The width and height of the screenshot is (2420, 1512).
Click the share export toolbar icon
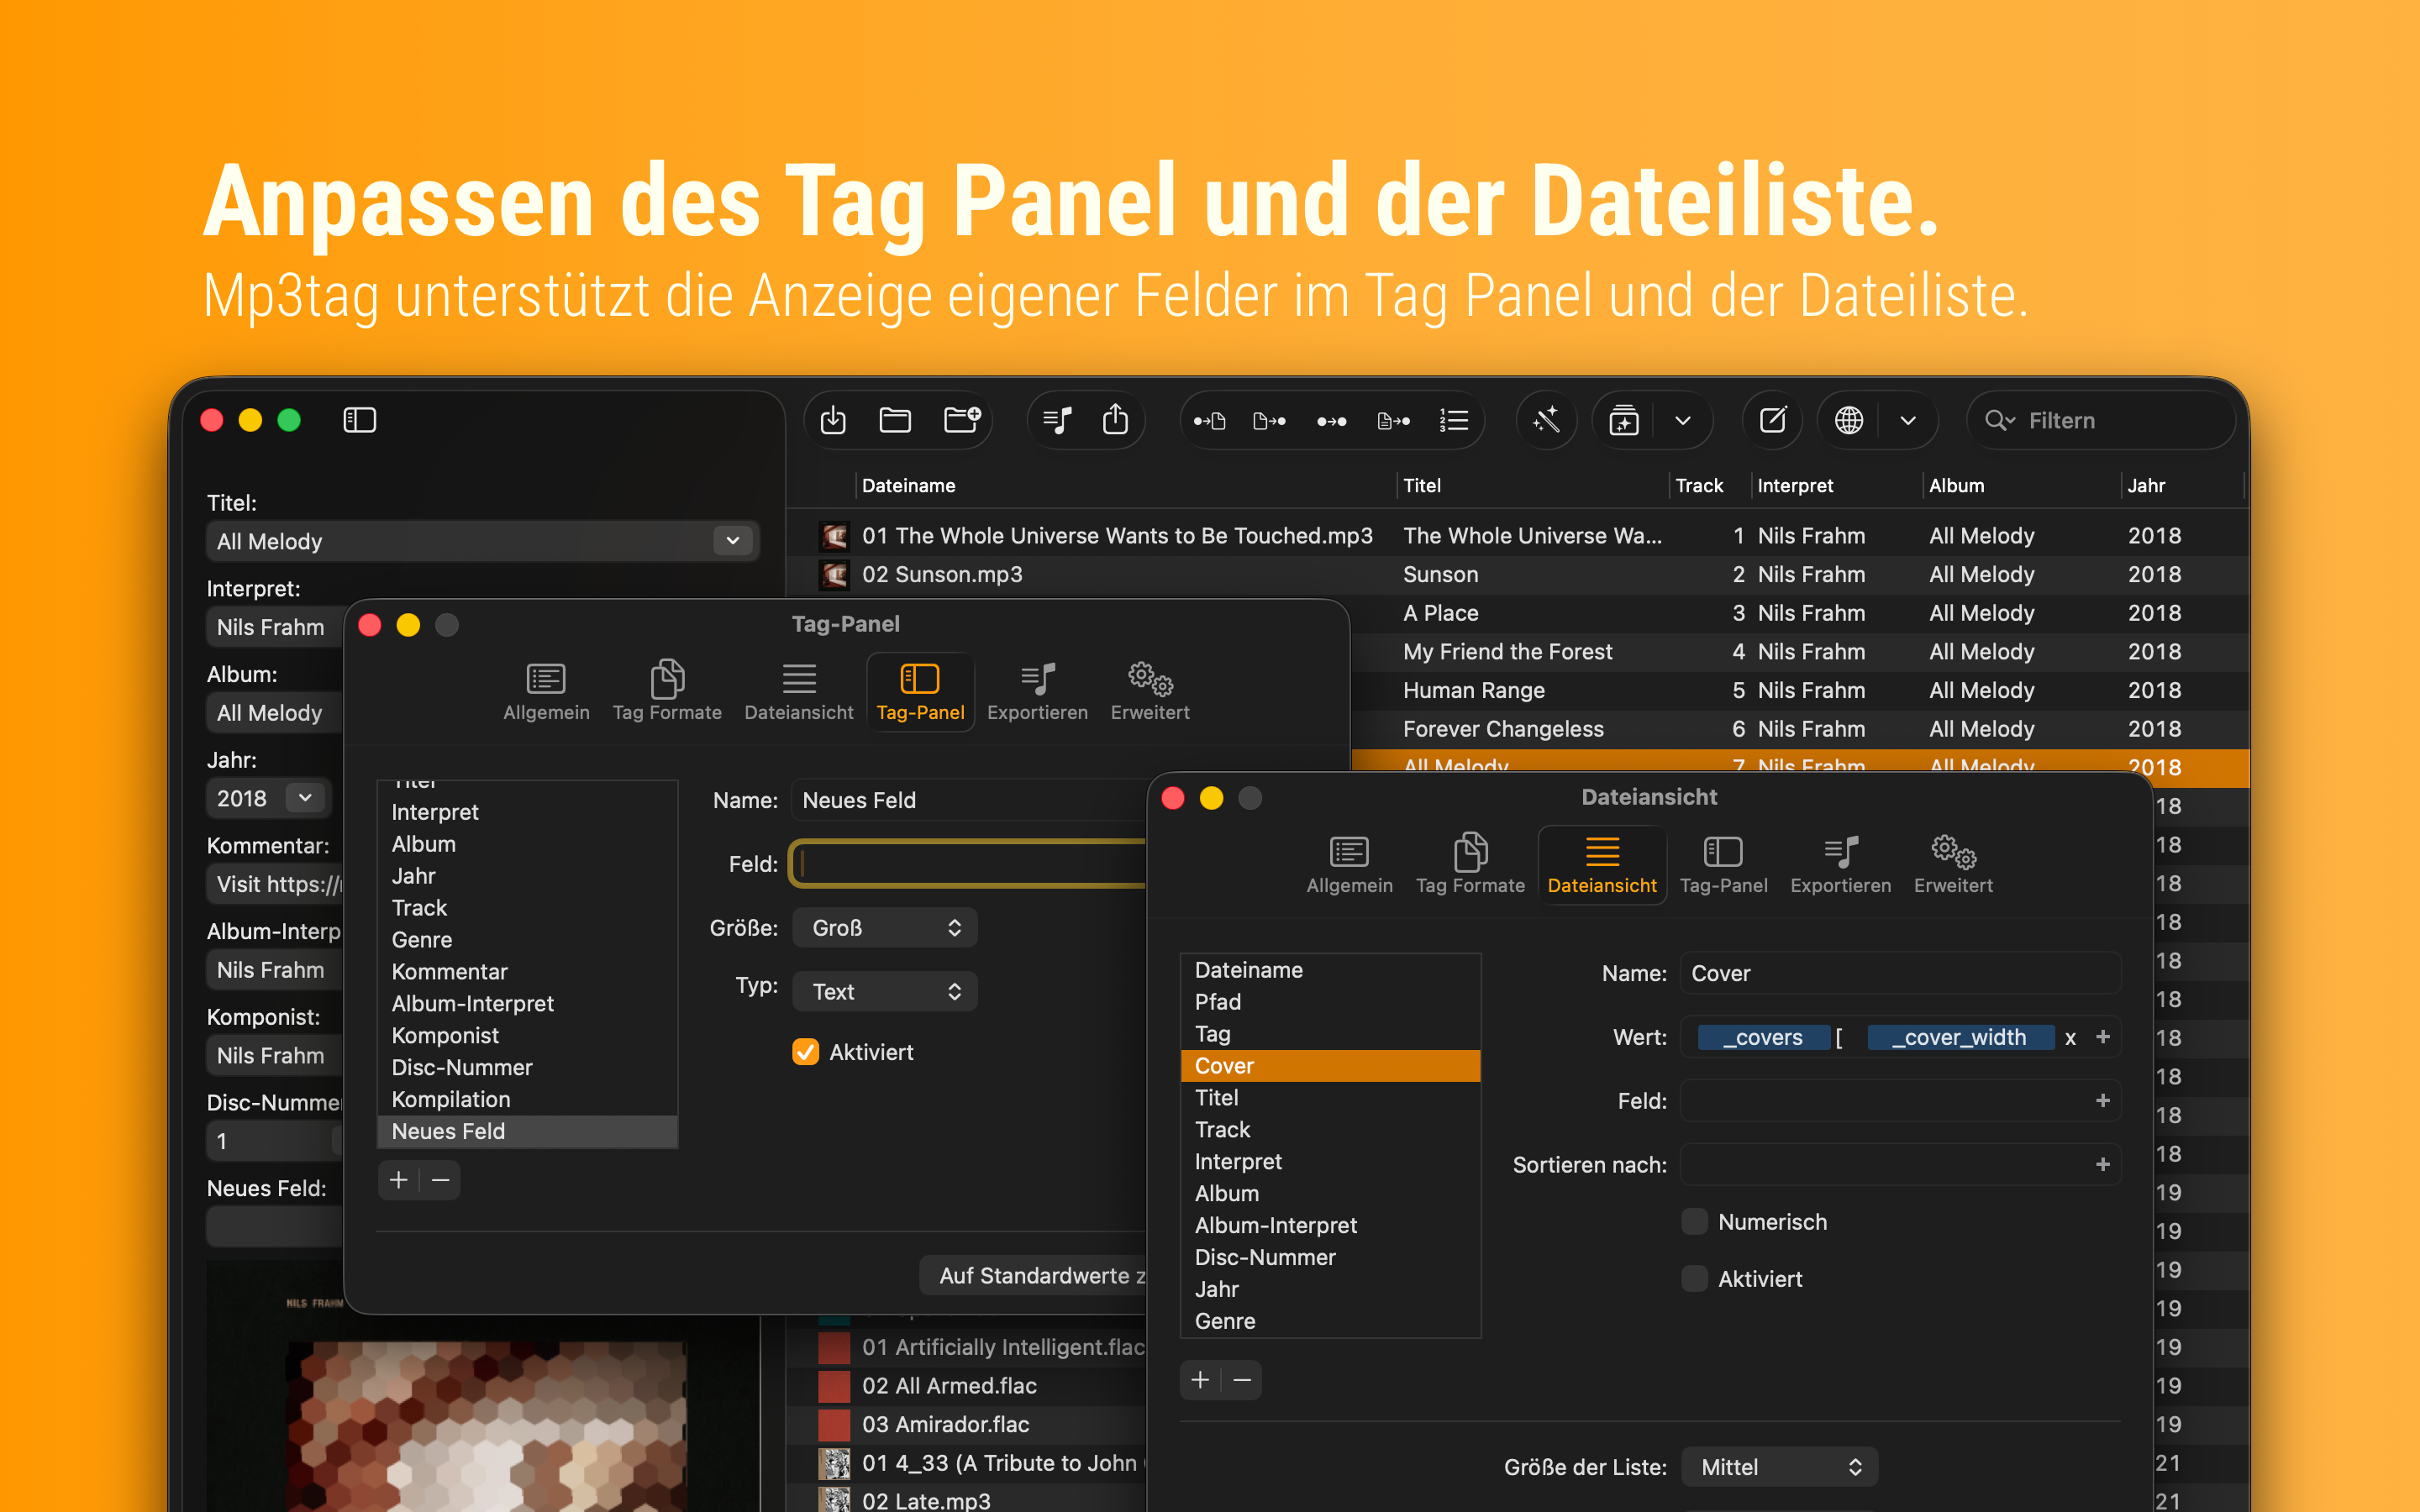point(1115,420)
